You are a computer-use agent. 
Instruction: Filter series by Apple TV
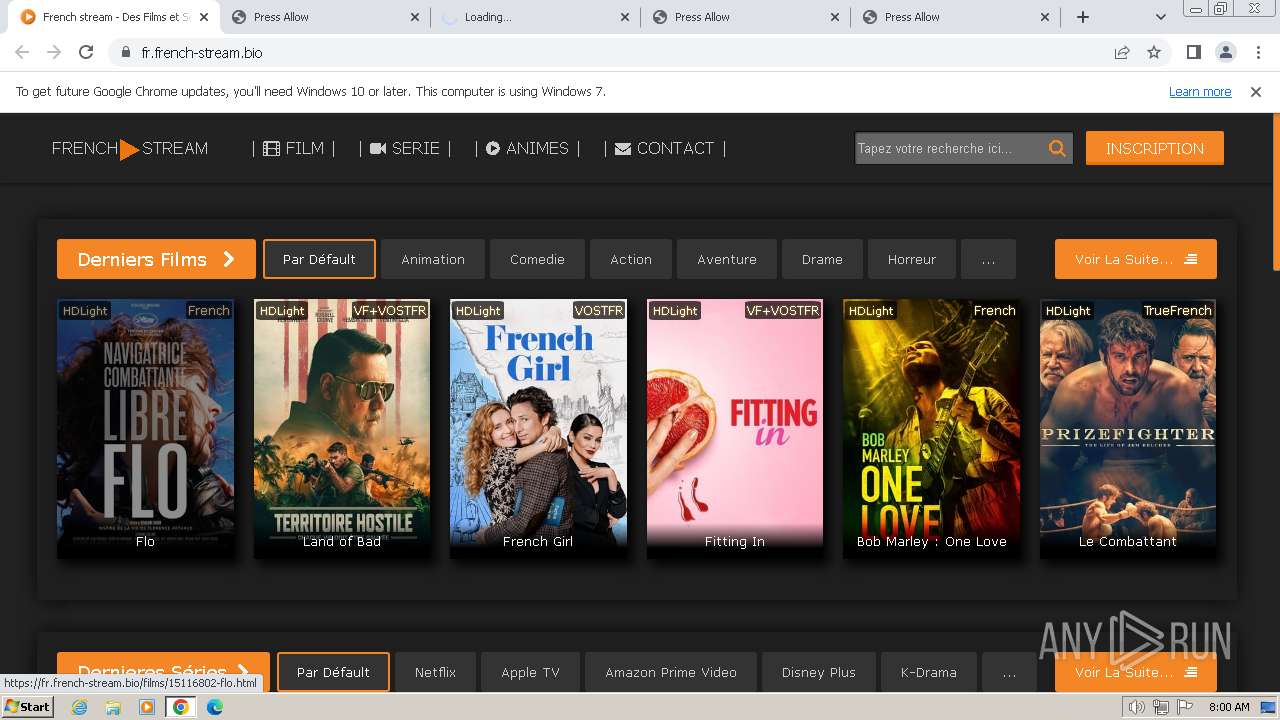pyautogui.click(x=530, y=672)
